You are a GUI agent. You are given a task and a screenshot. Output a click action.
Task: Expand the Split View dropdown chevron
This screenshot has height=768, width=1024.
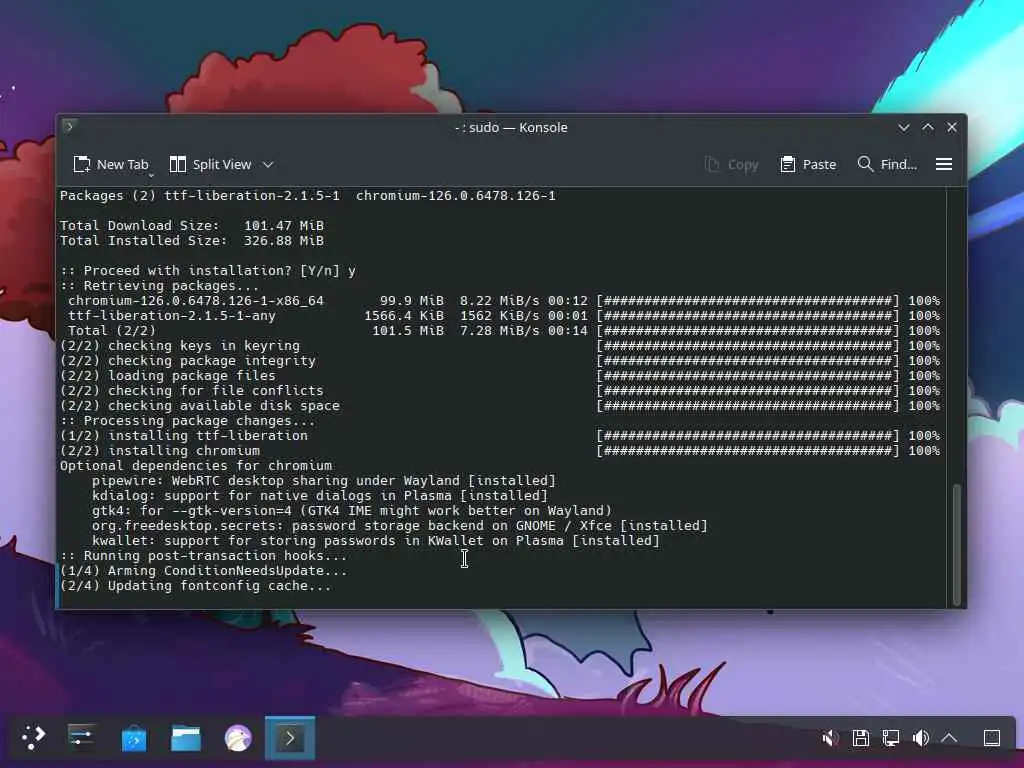pyautogui.click(x=268, y=165)
